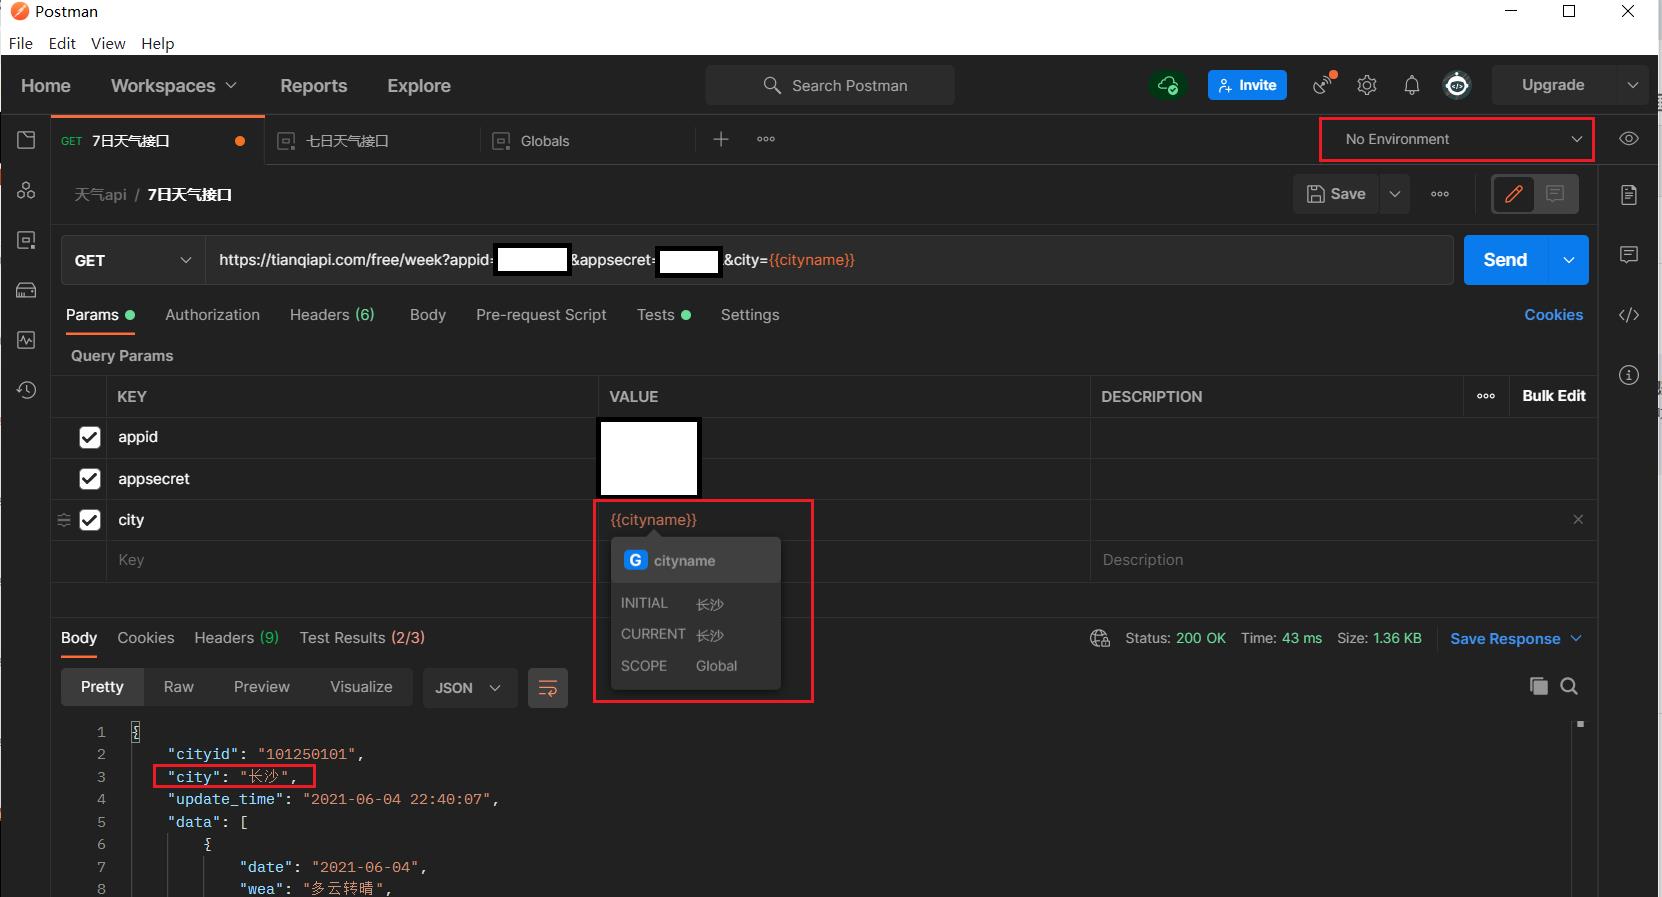1662x897 pixels.
Task: Click the {{cityname}} value cell
Action: pyautogui.click(x=844, y=520)
